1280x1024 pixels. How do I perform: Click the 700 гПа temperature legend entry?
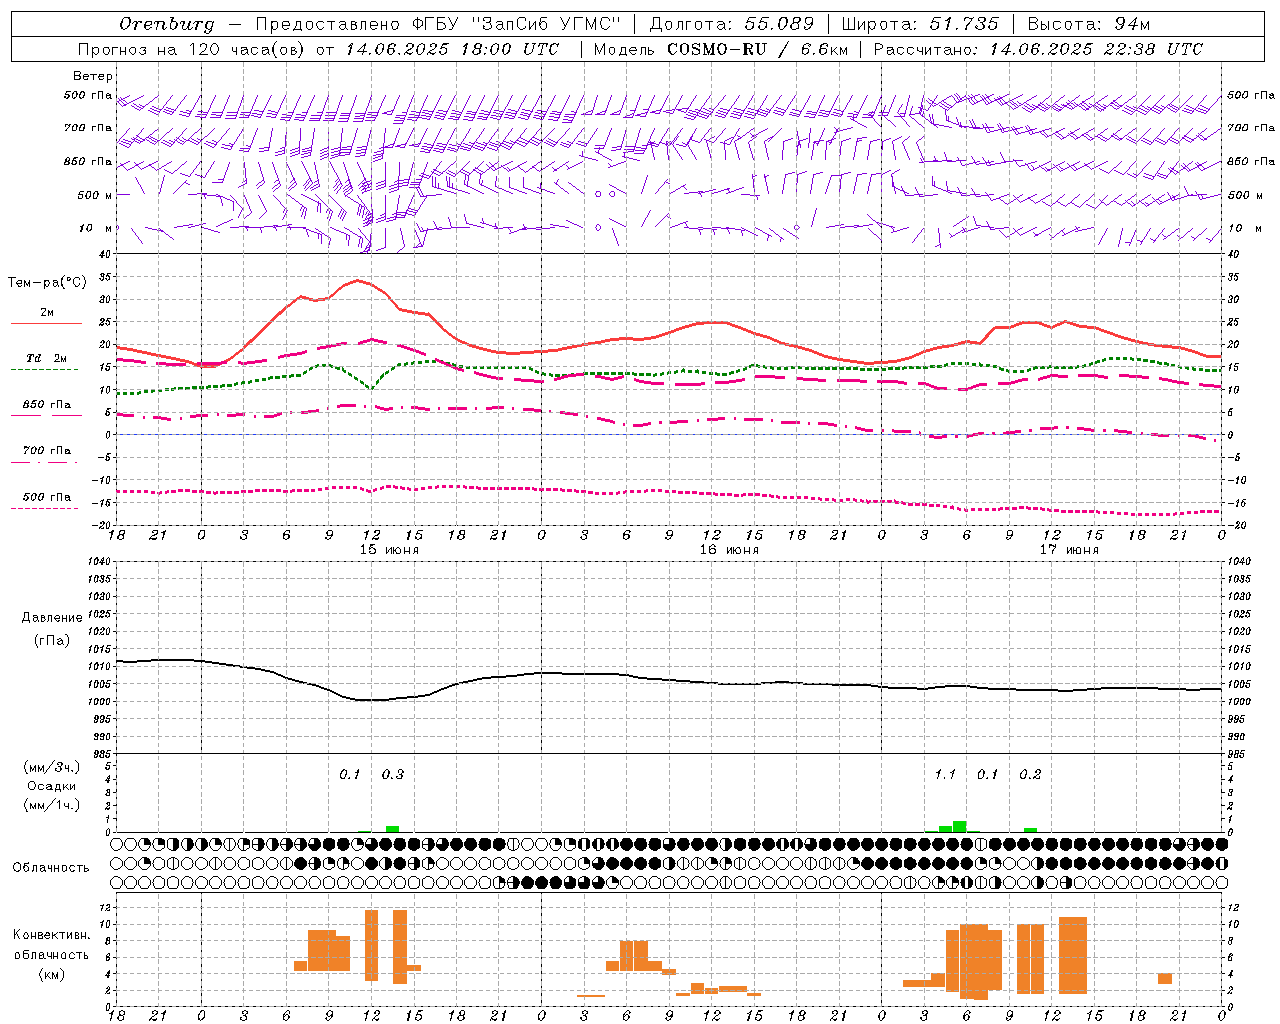[x=47, y=451]
